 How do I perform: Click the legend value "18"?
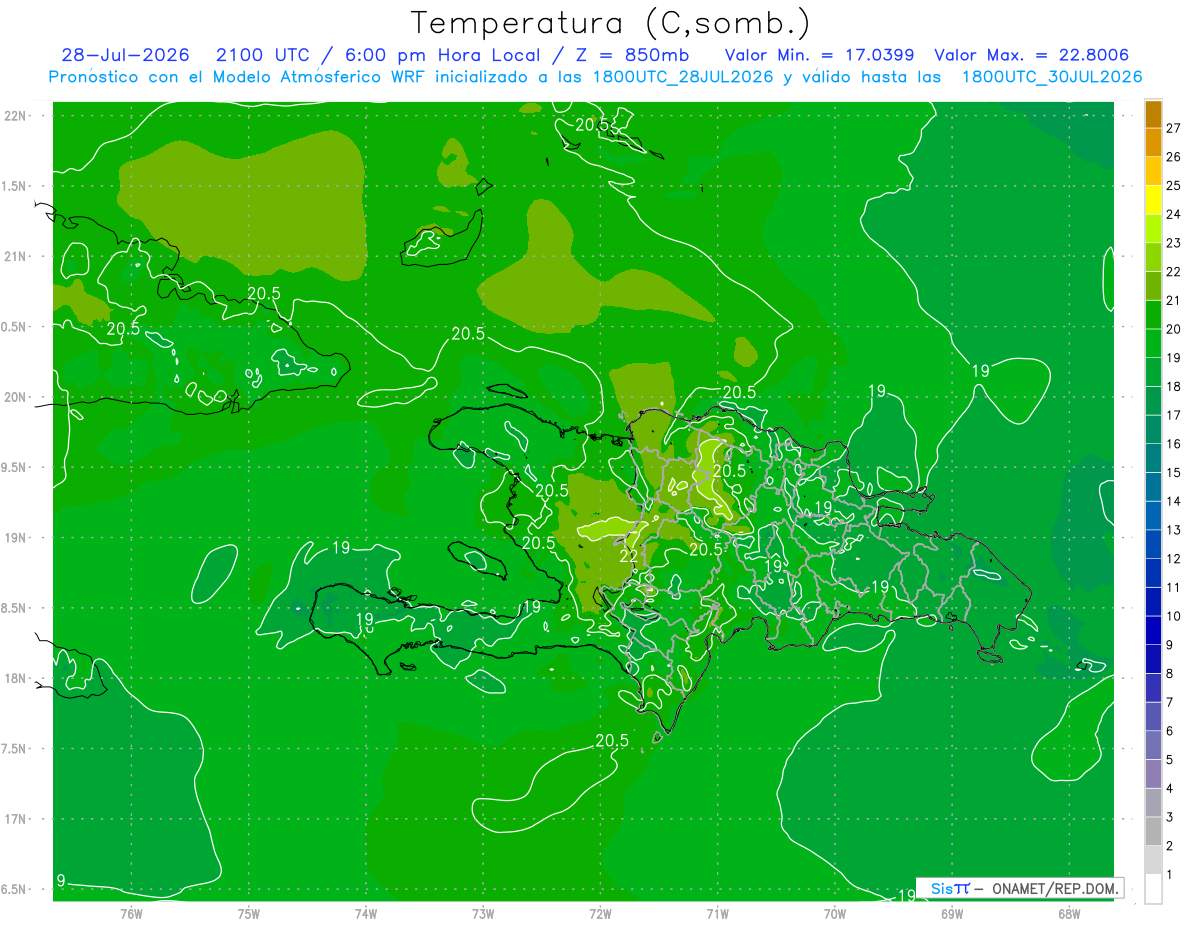tap(1173, 386)
